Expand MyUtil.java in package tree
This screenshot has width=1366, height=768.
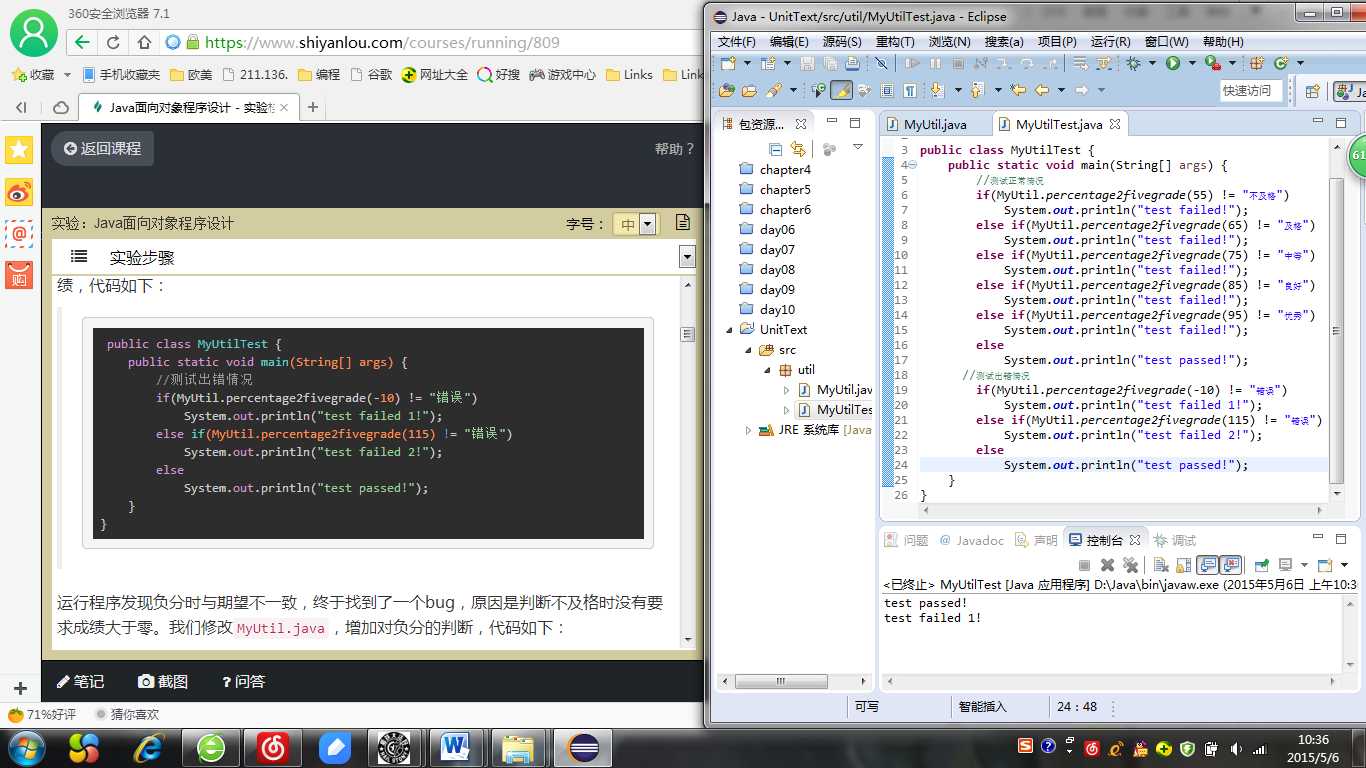[x=786, y=390]
